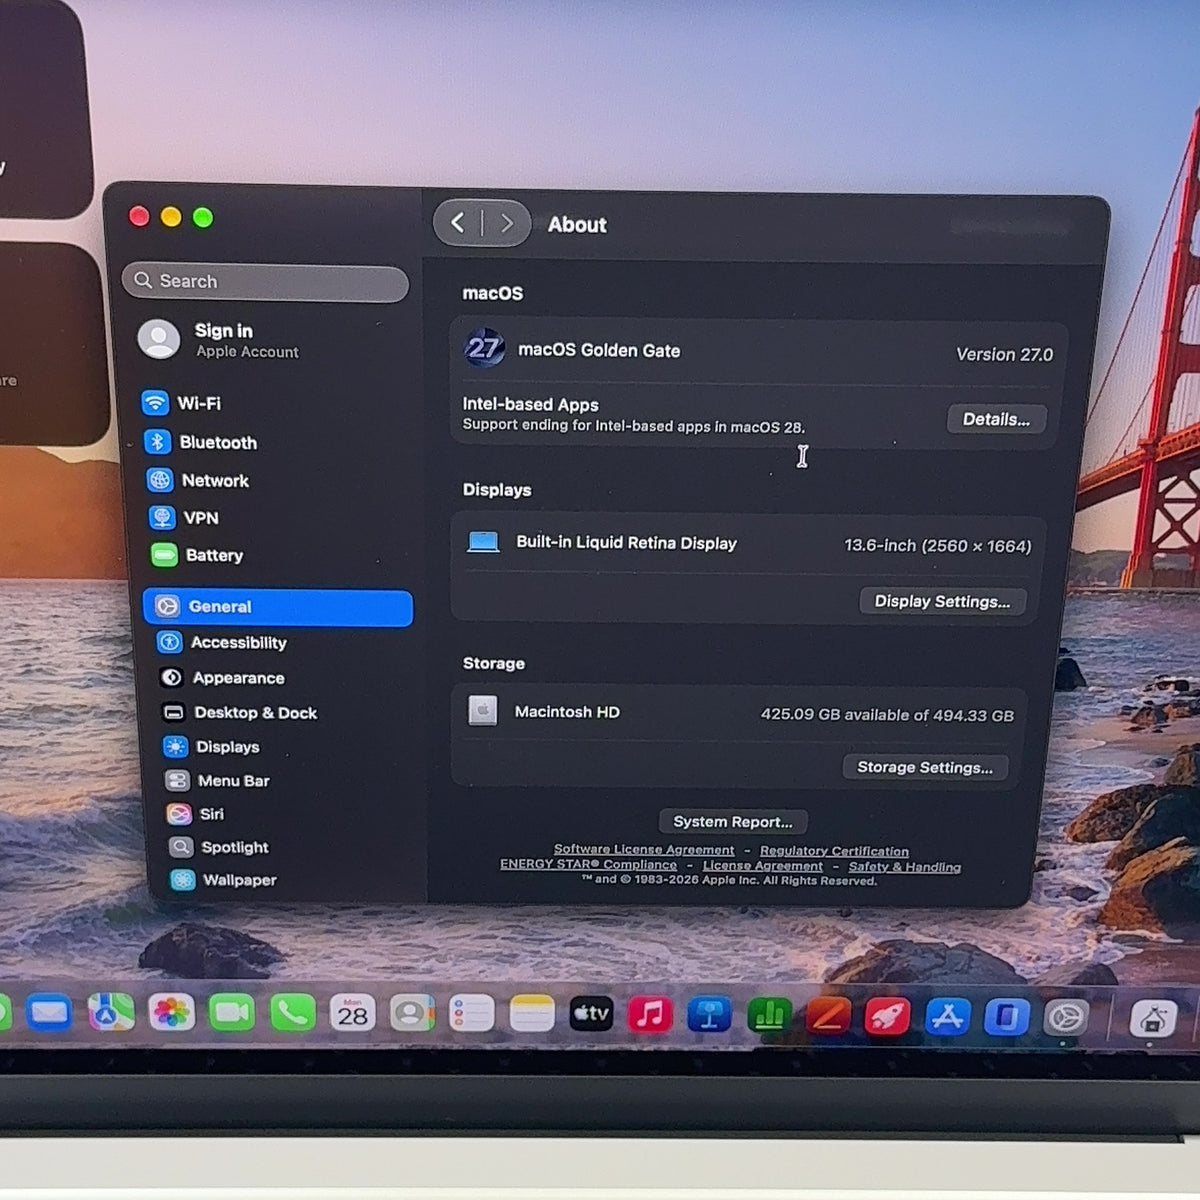Click the macOS Golden Gate 27 icon

click(x=484, y=348)
